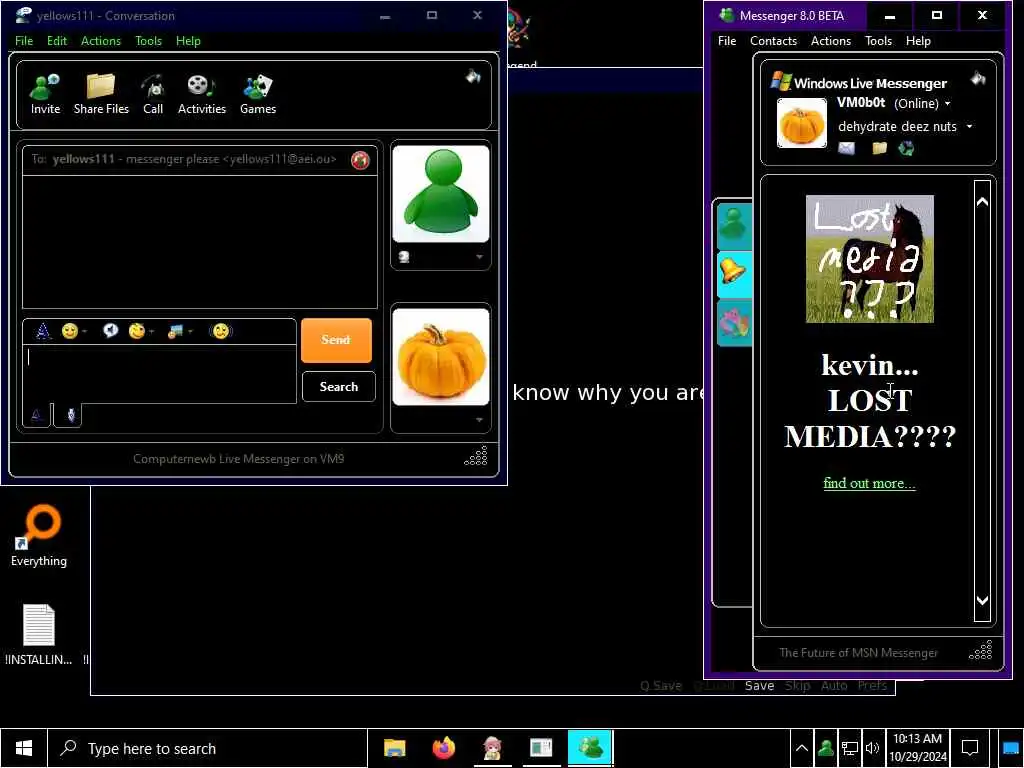Open Edit menu in conversation window
Viewport: 1024px width, 768px height.
point(57,40)
